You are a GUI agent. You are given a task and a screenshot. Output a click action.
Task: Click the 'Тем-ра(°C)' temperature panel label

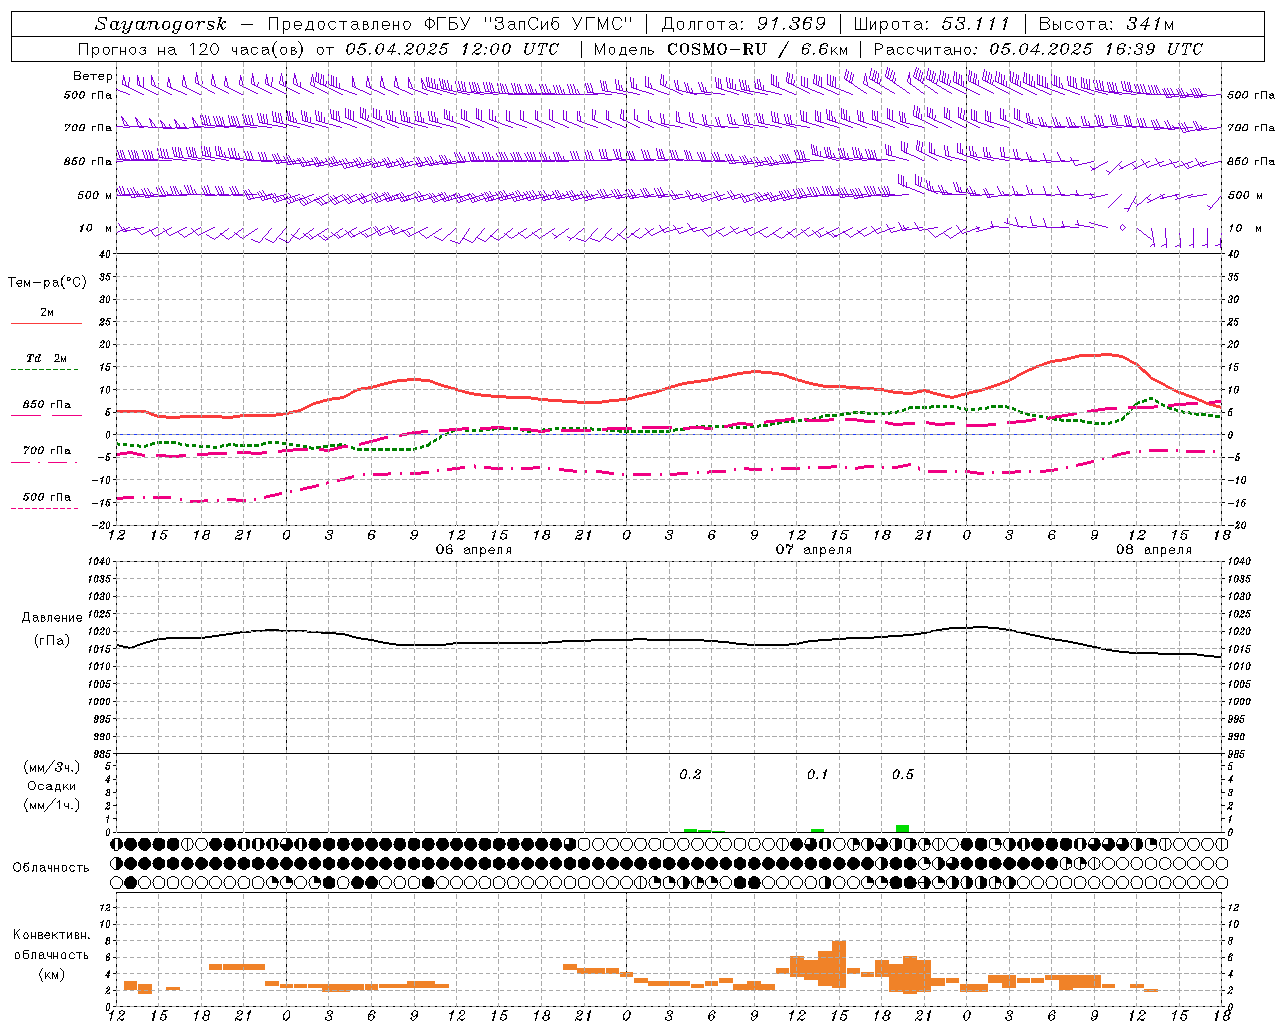pos(47,283)
